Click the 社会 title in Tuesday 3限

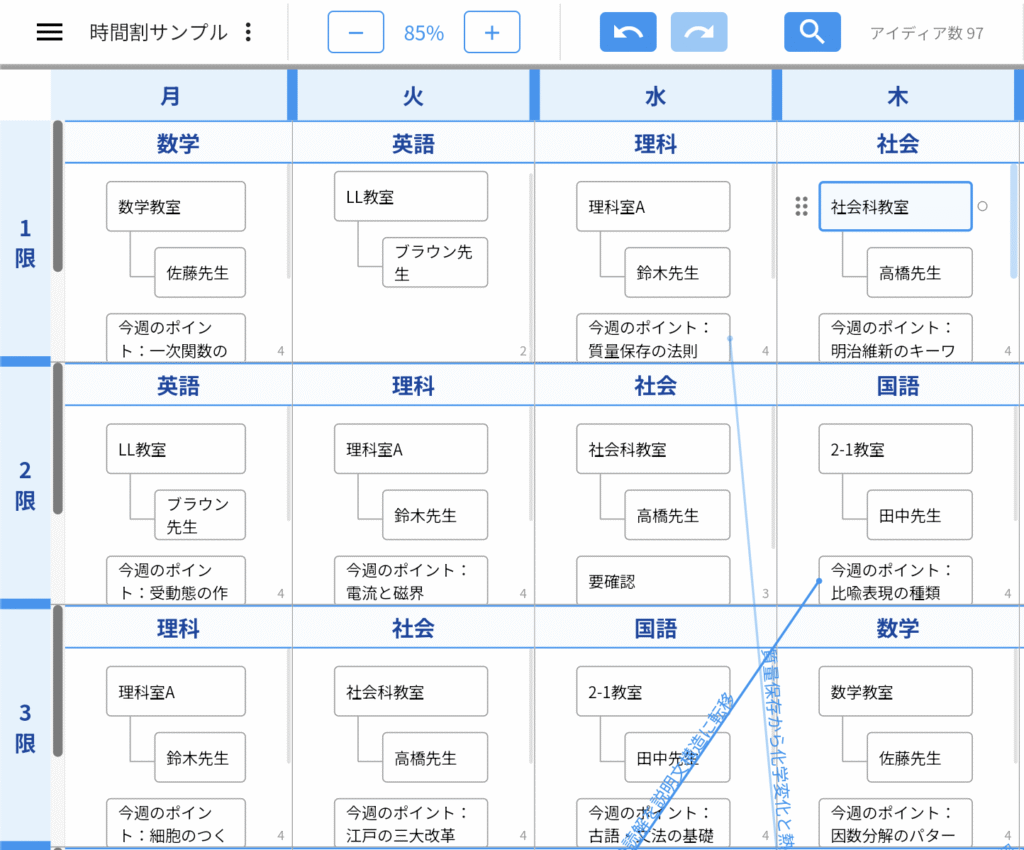[413, 628]
